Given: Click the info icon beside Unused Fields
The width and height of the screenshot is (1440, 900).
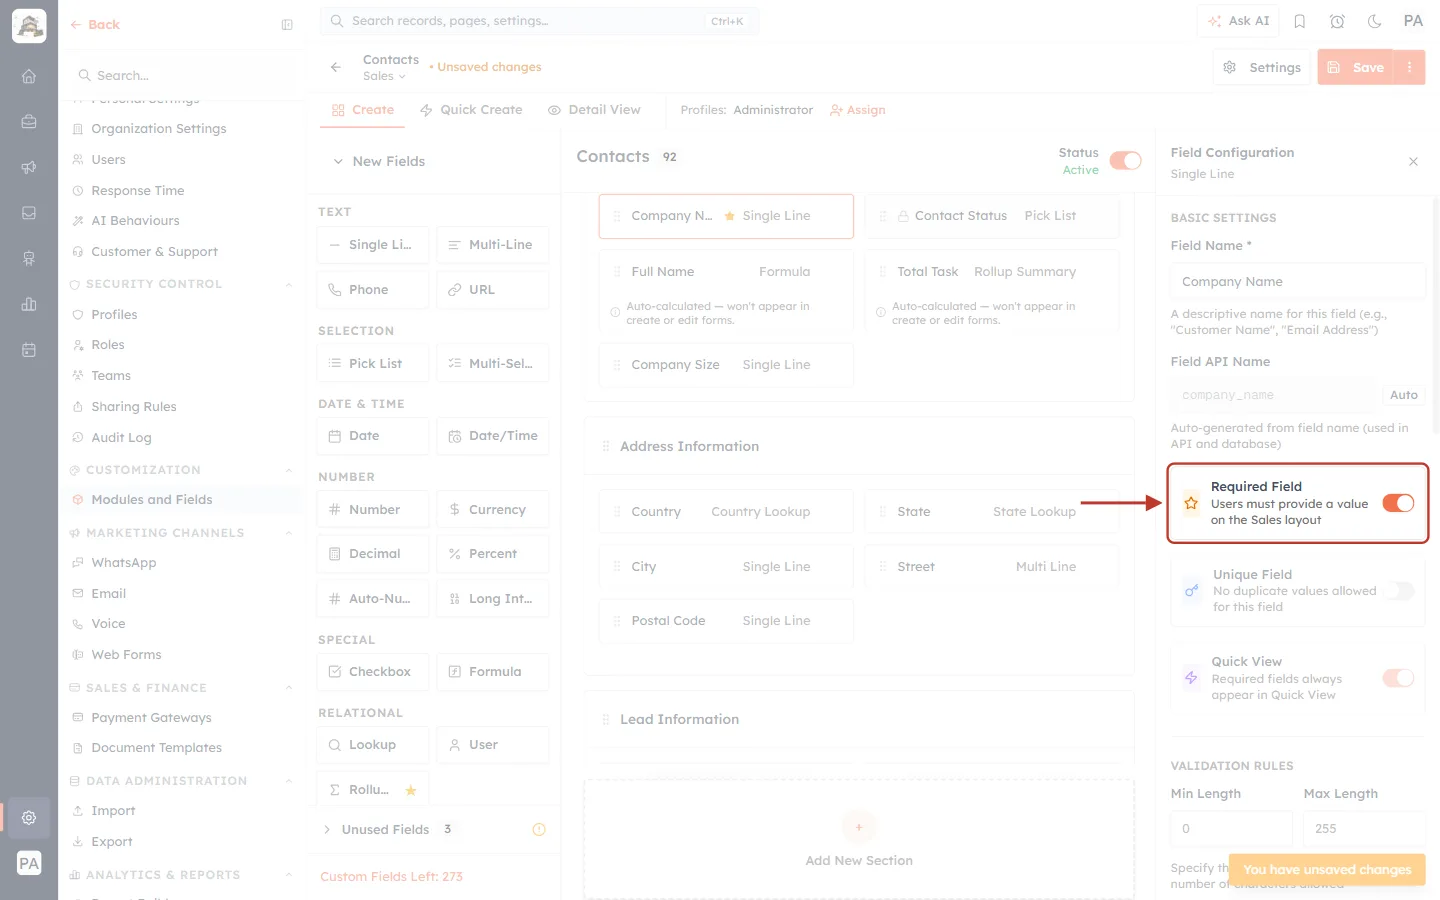Looking at the screenshot, I should coord(539,829).
